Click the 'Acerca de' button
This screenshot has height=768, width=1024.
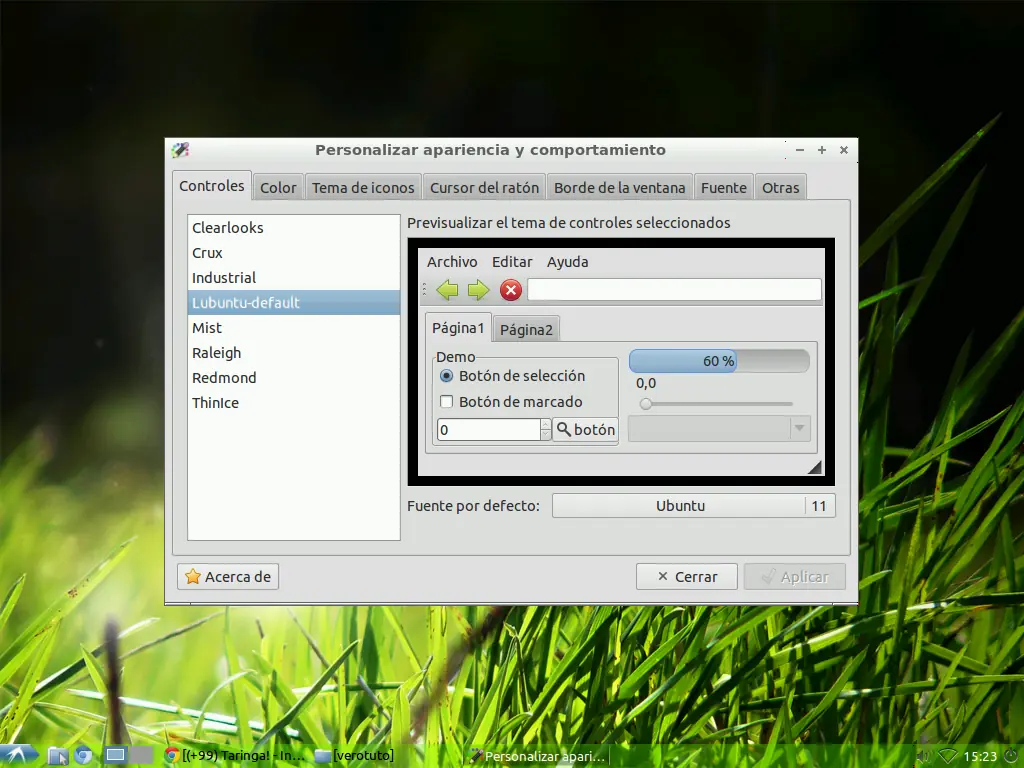click(228, 577)
